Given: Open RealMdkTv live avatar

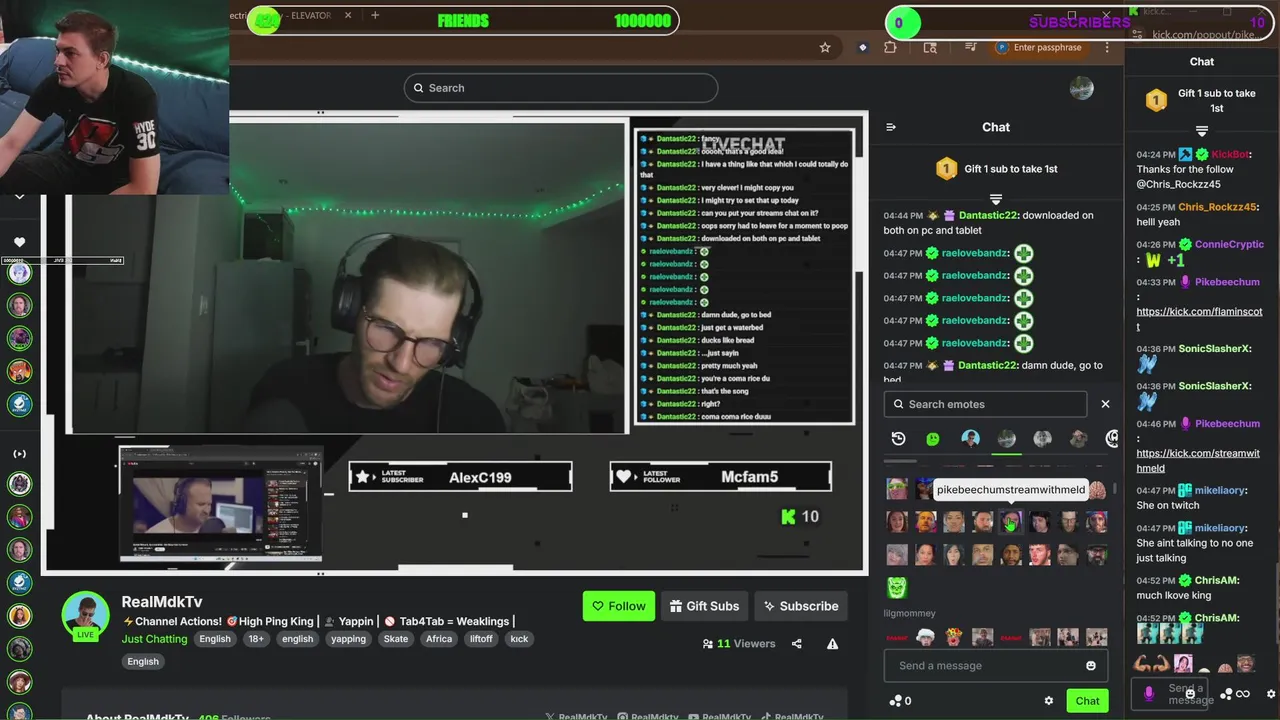Looking at the screenshot, I should click(x=86, y=616).
